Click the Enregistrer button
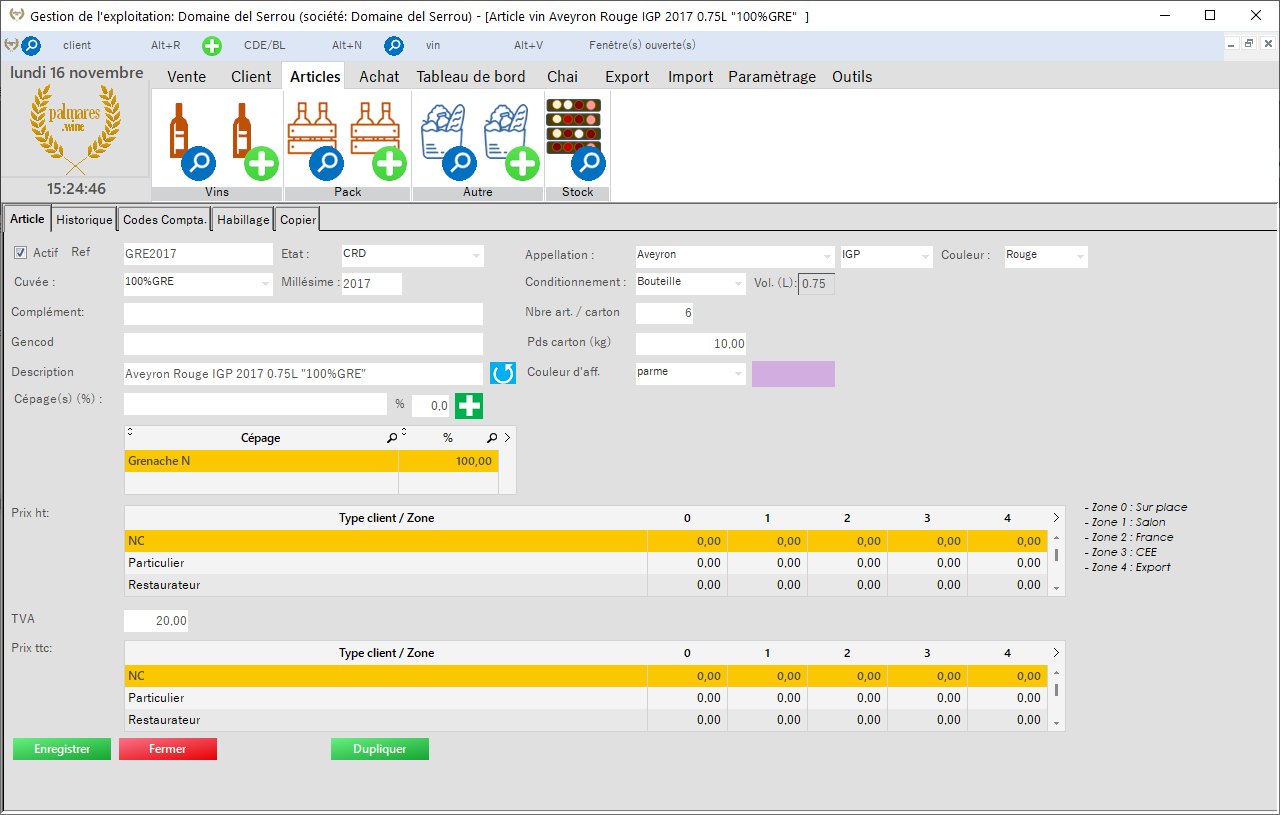The width and height of the screenshot is (1280, 815). (x=62, y=749)
